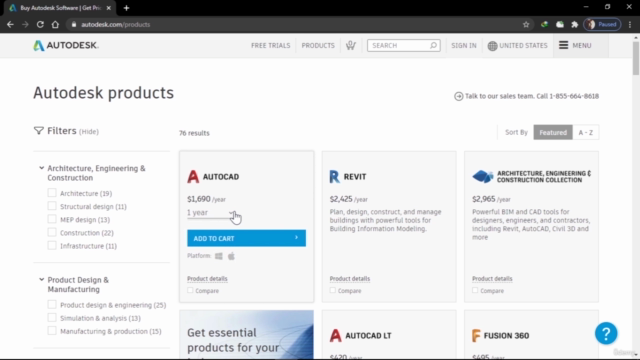Click the globe icon for United States

[x=492, y=46]
